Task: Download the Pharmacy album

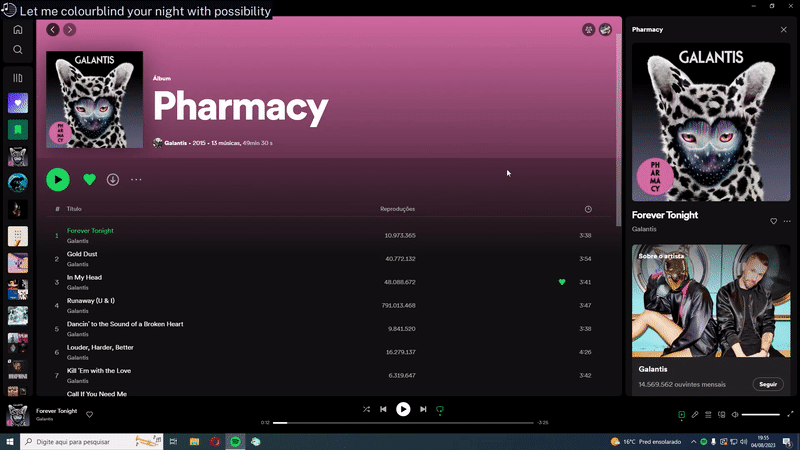Action: (x=113, y=180)
